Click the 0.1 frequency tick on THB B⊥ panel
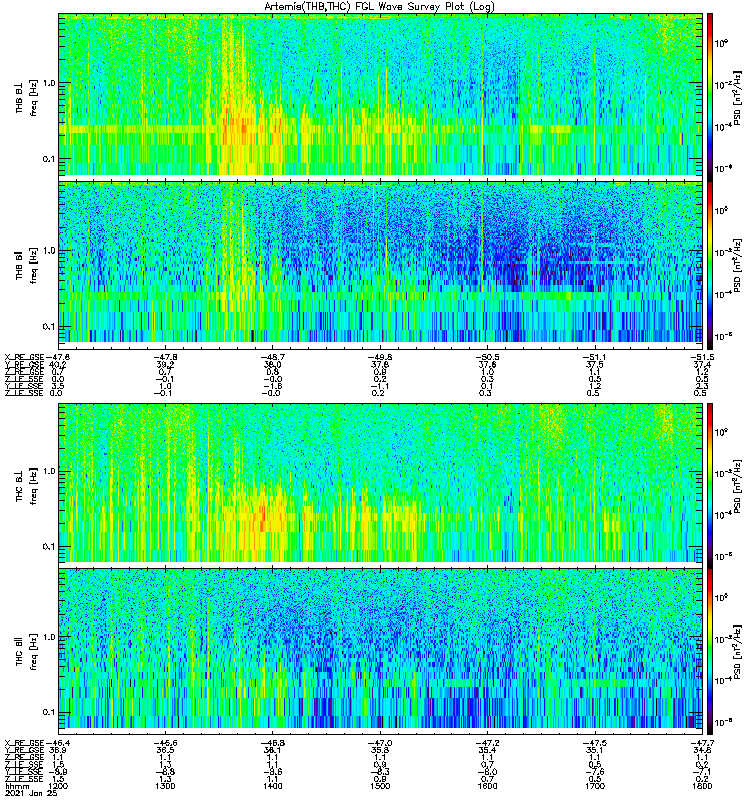The width and height of the screenshot is (750, 800). [49, 159]
